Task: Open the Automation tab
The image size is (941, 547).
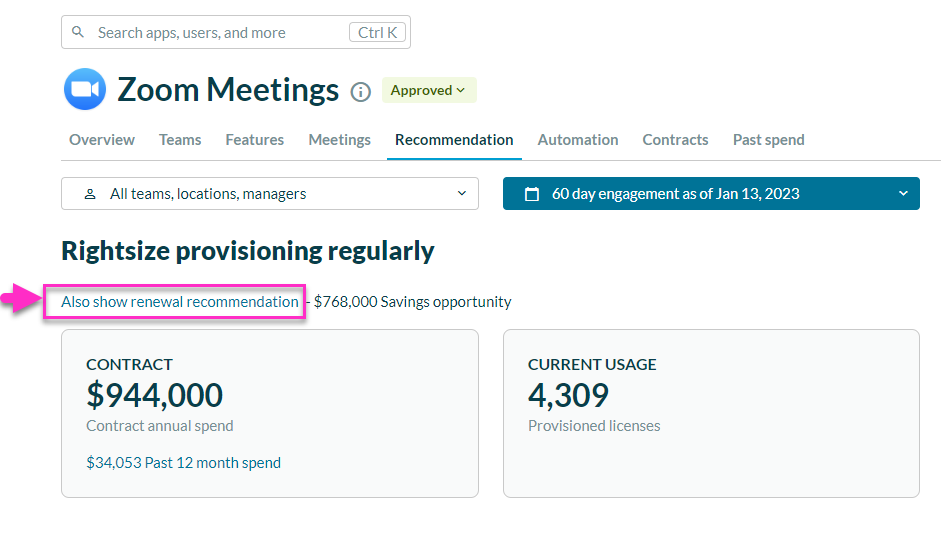Action: coord(578,140)
